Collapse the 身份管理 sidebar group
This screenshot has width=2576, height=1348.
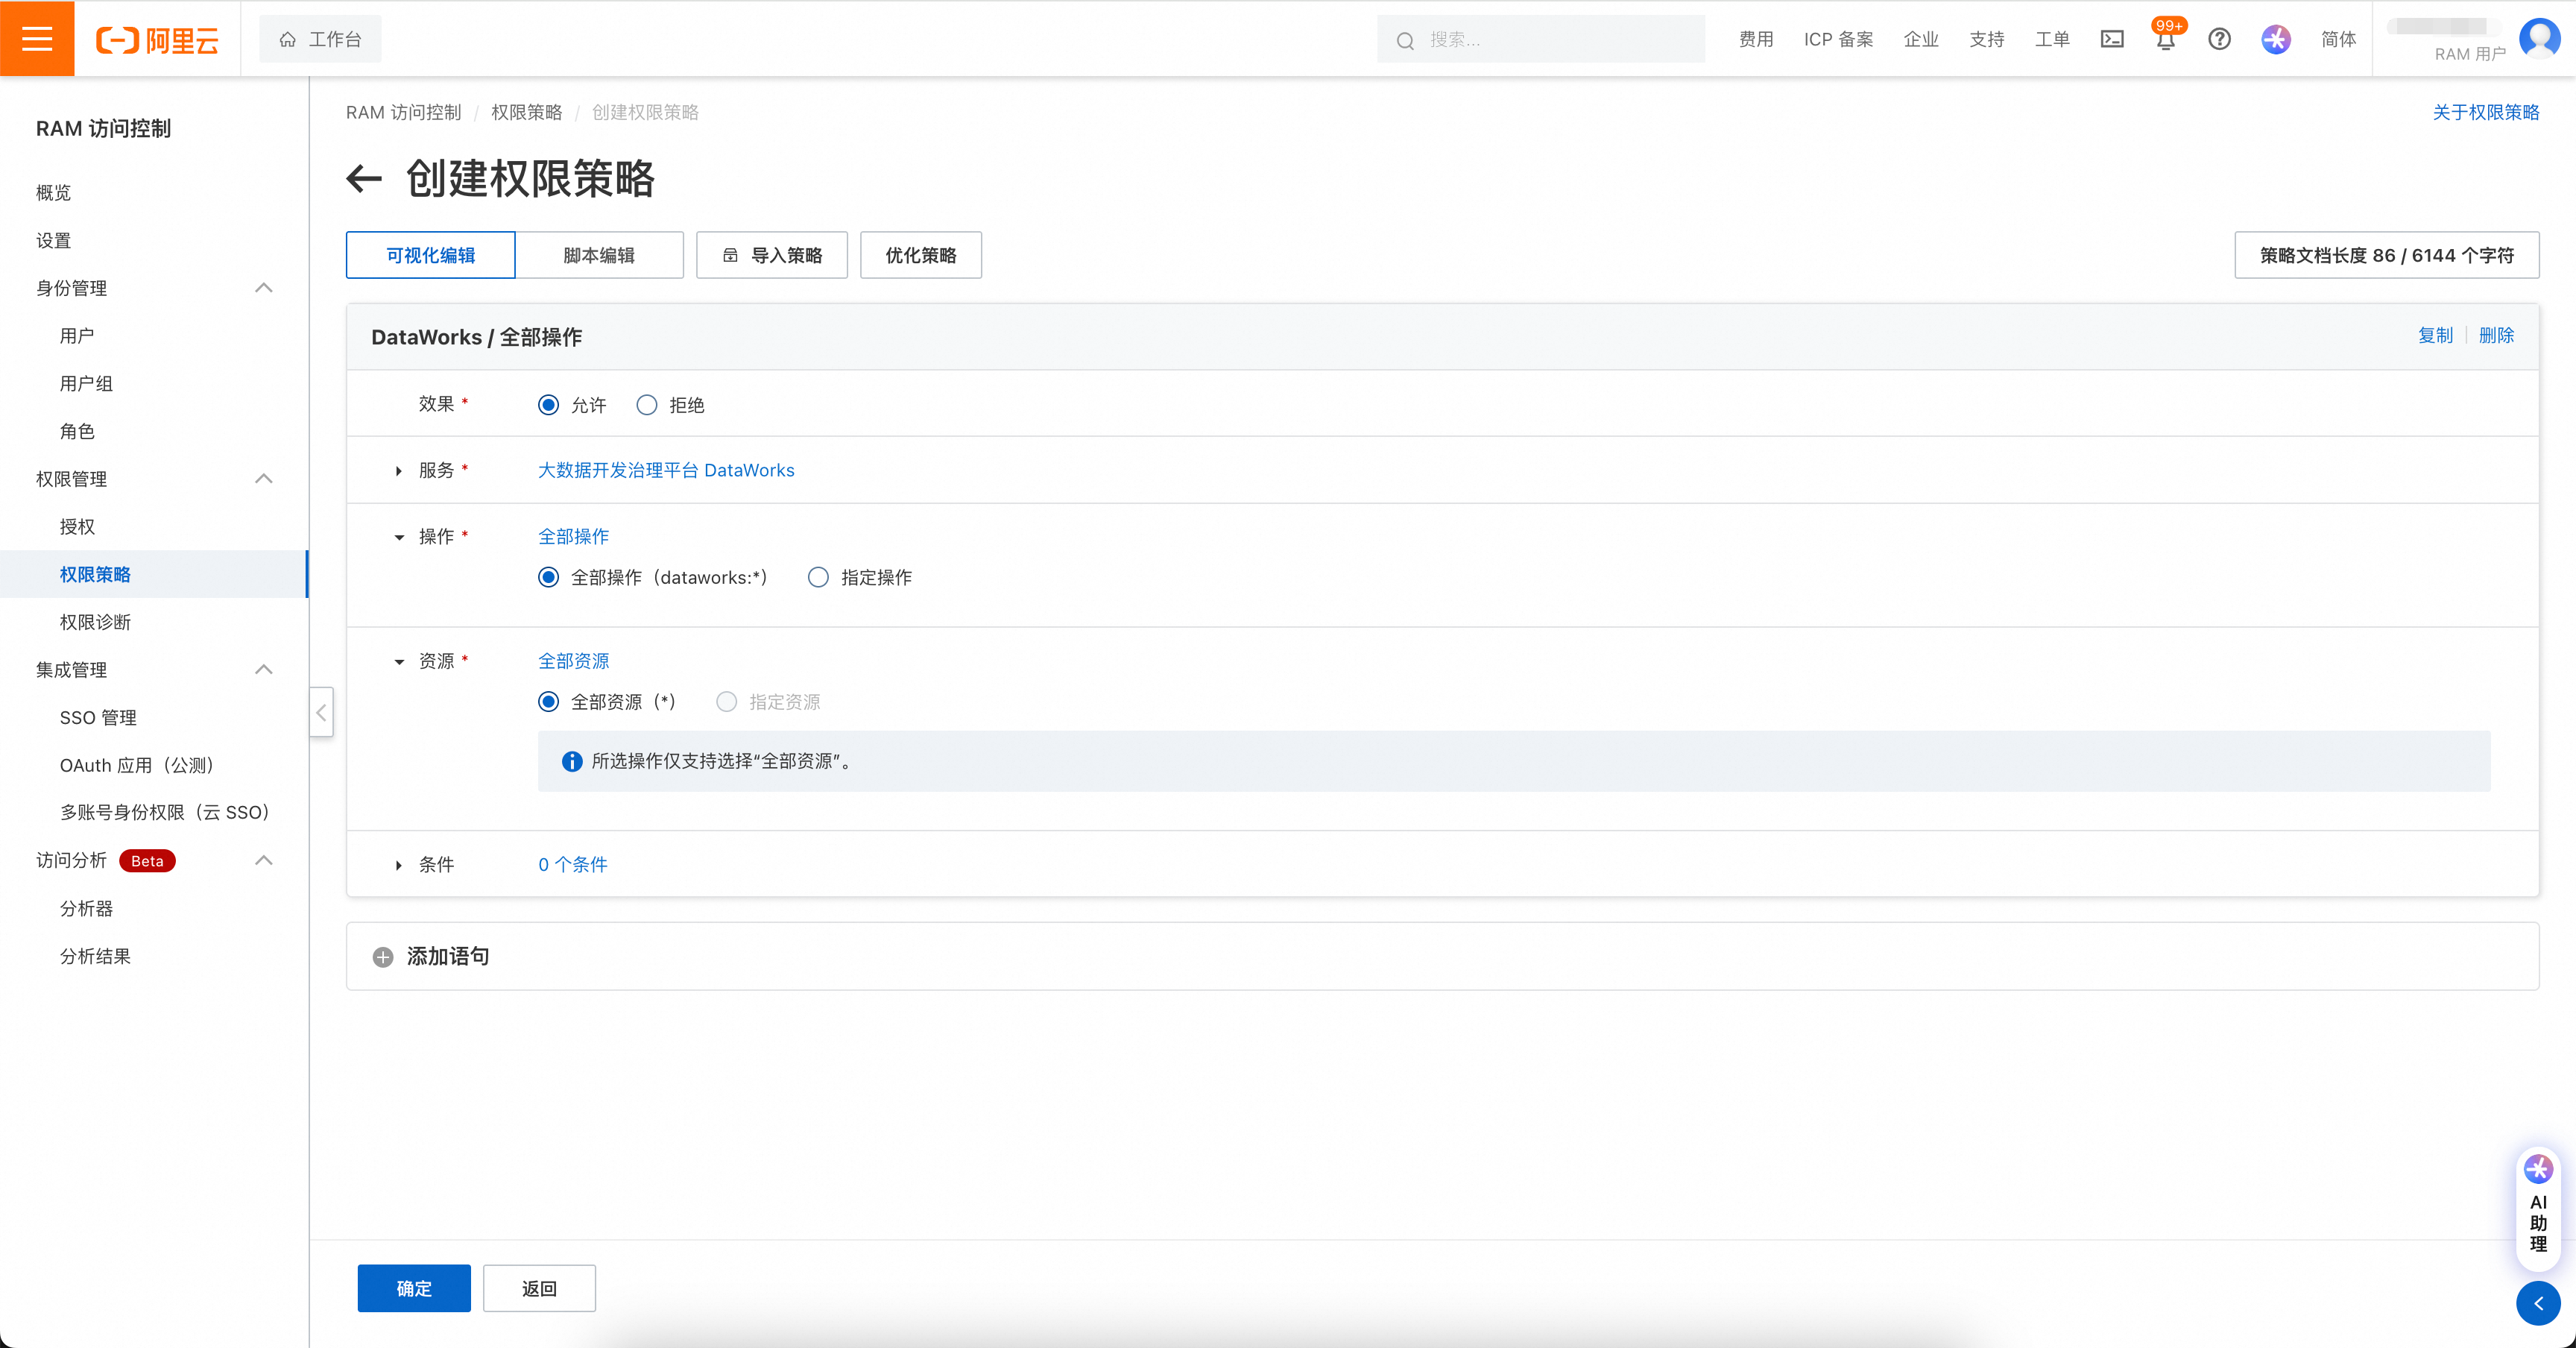(264, 288)
